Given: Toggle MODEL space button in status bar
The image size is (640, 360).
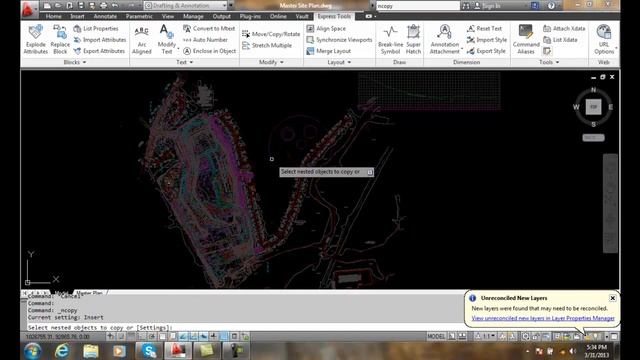Looking at the screenshot, I should [x=436, y=336].
